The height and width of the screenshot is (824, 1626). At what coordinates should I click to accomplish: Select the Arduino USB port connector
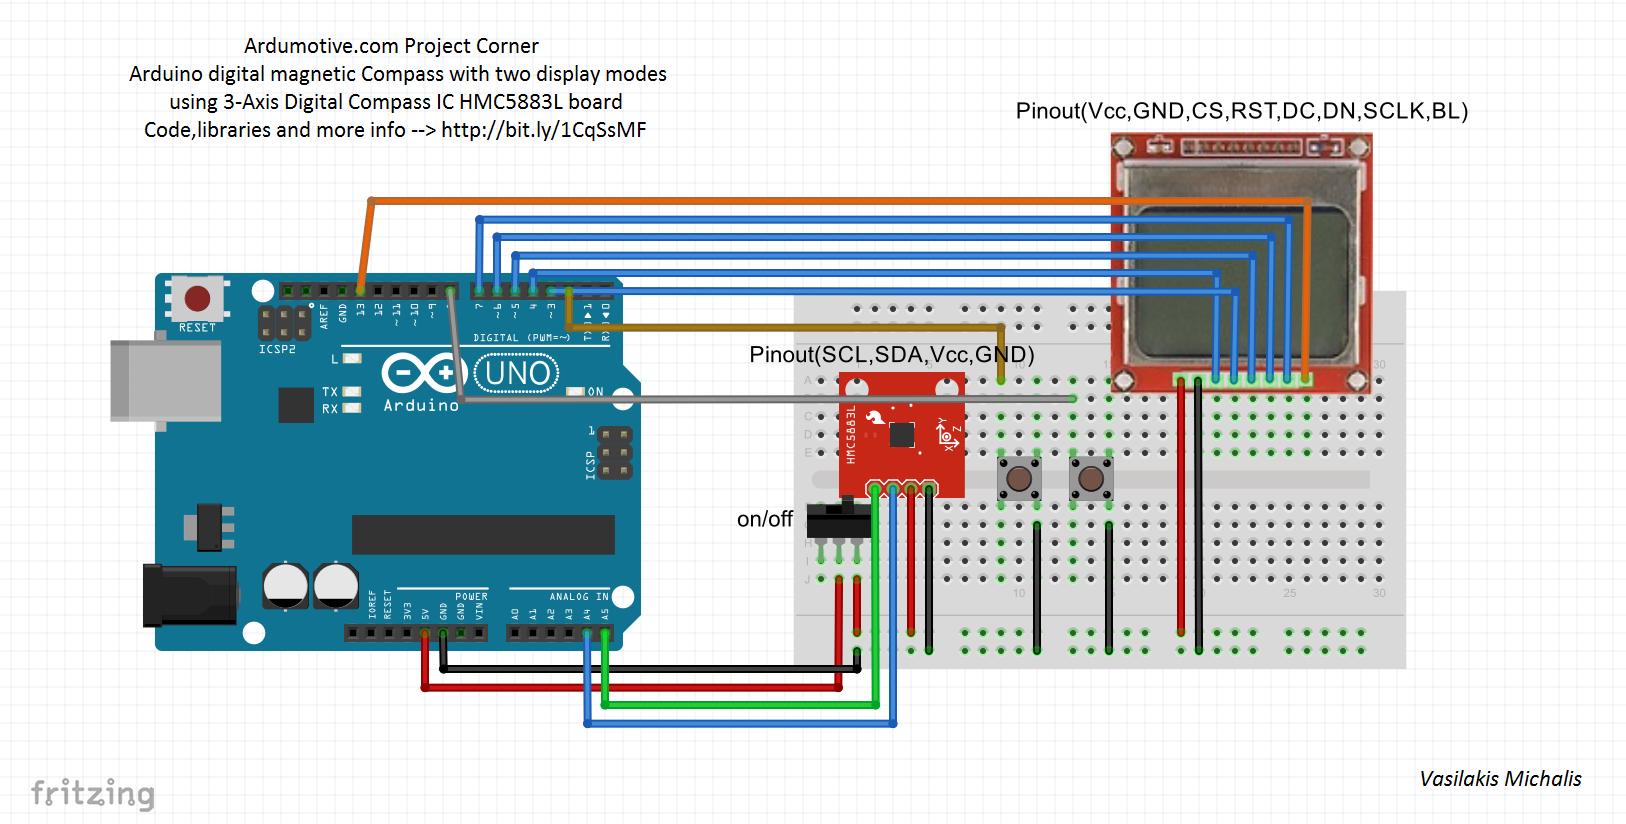tap(165, 381)
